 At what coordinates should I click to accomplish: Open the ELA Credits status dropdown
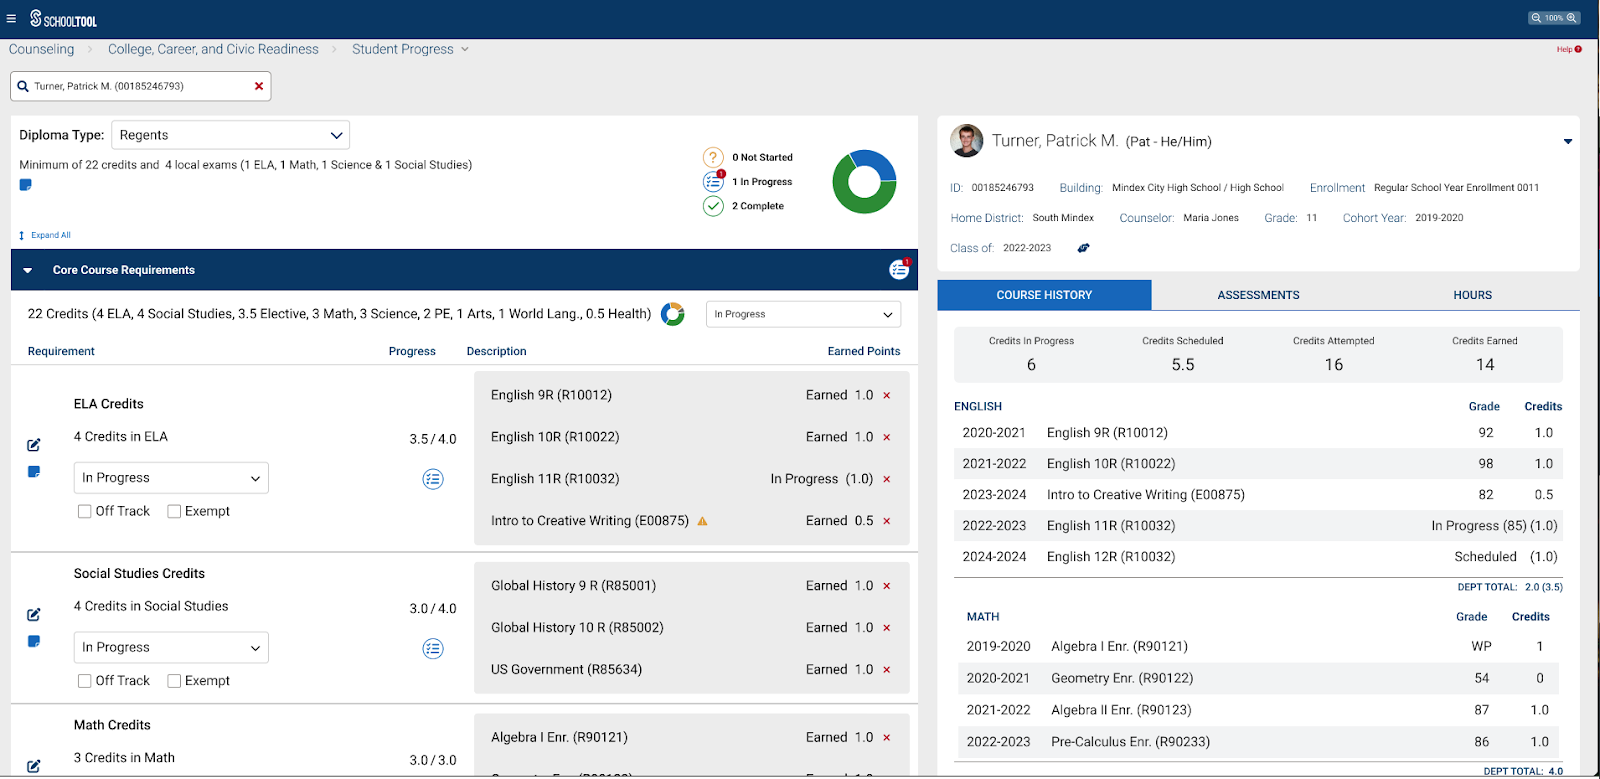coord(171,478)
